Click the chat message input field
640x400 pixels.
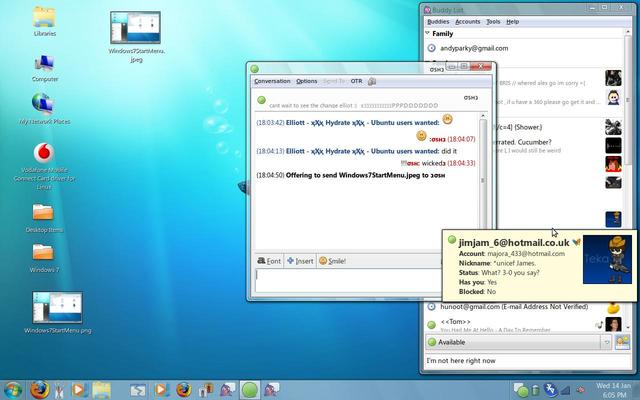coord(348,280)
